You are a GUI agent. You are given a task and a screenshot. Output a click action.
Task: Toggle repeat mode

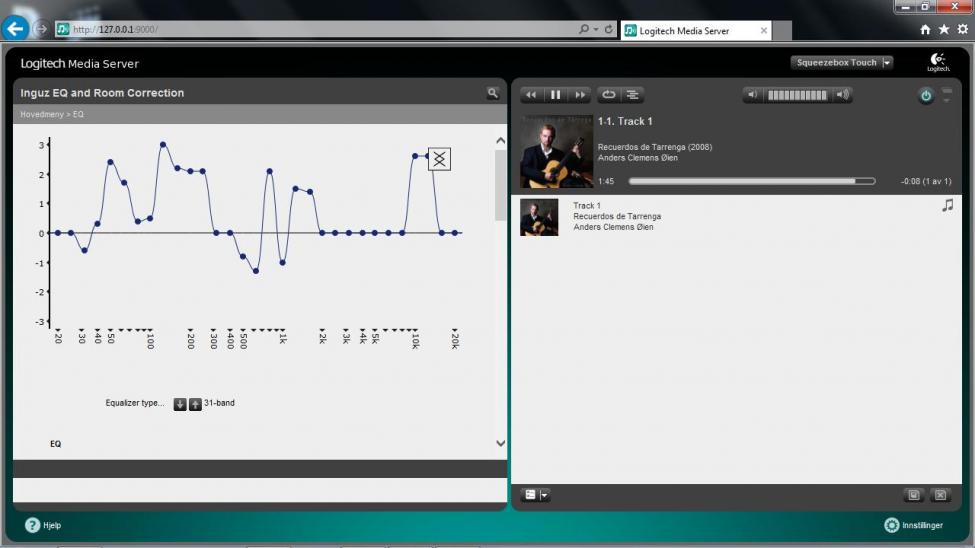[608, 95]
